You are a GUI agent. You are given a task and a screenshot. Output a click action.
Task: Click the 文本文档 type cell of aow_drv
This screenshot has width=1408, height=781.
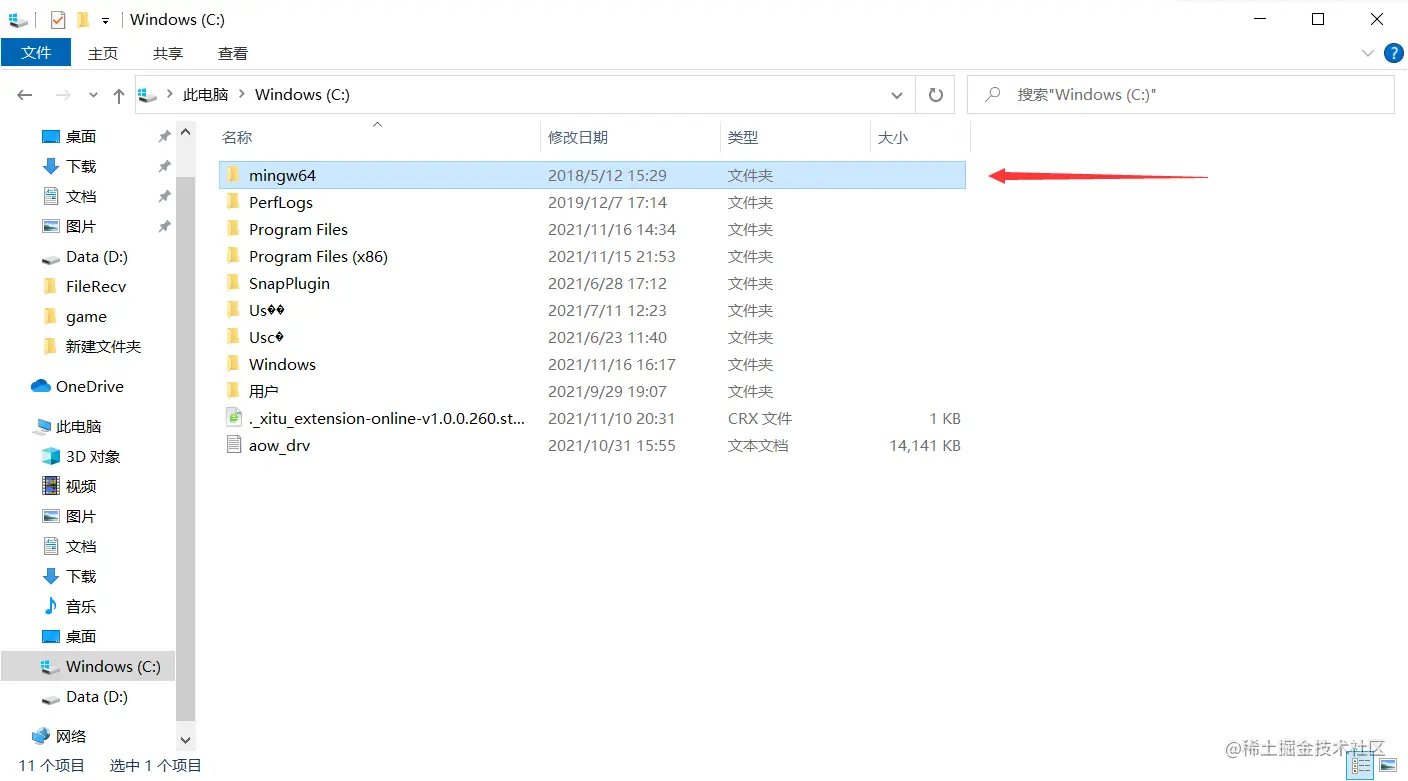click(758, 445)
